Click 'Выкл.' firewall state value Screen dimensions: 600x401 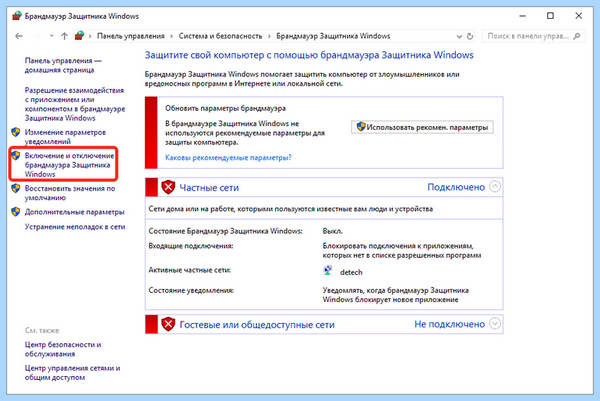tap(333, 231)
